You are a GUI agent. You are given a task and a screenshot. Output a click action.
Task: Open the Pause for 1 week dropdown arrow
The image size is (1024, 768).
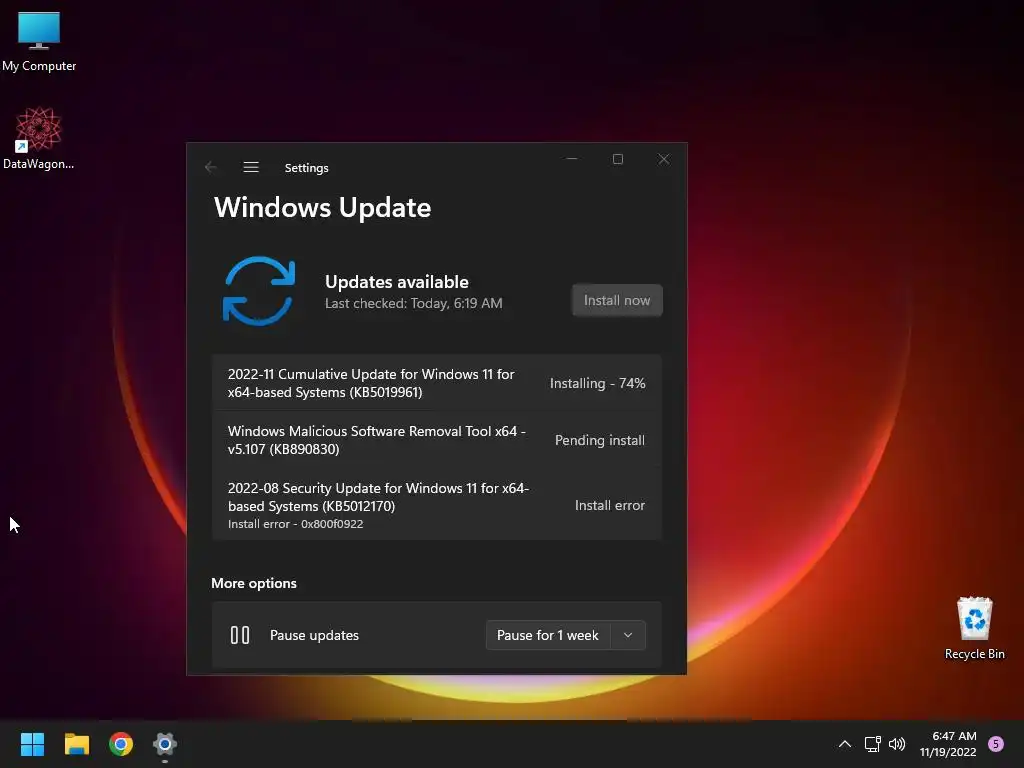click(628, 635)
